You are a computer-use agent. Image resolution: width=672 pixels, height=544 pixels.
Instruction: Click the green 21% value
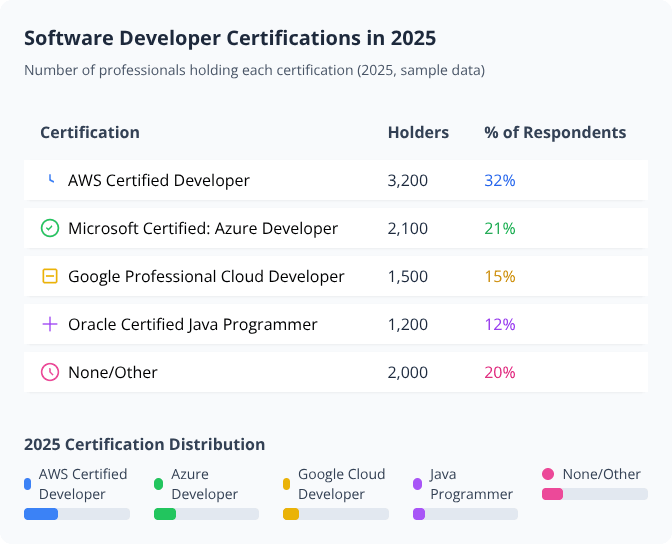pyautogui.click(x=500, y=228)
